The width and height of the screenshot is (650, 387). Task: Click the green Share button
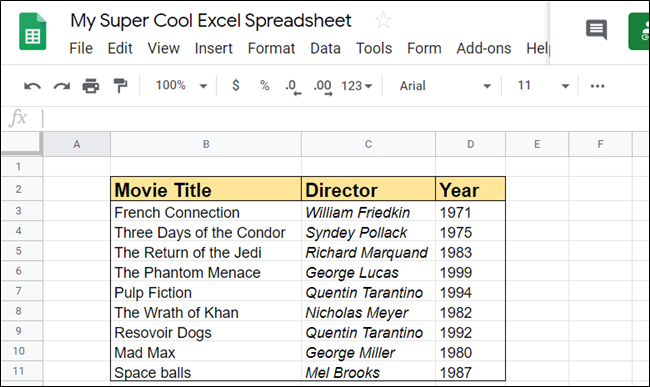[639, 31]
